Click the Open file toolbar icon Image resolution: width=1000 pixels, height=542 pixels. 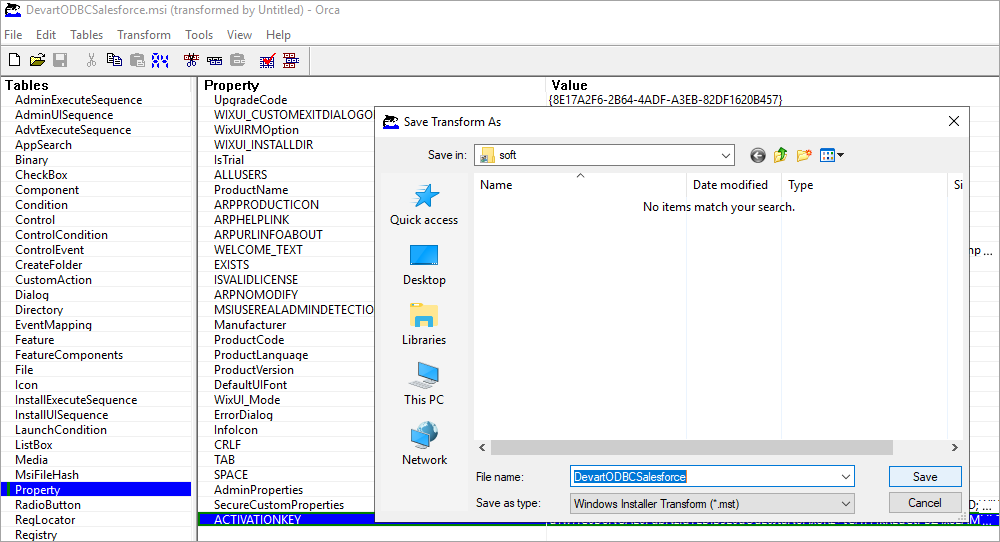tap(37, 60)
